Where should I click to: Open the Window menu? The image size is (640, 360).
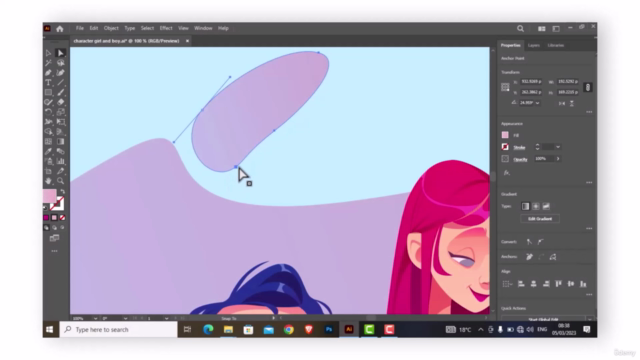coord(203,28)
